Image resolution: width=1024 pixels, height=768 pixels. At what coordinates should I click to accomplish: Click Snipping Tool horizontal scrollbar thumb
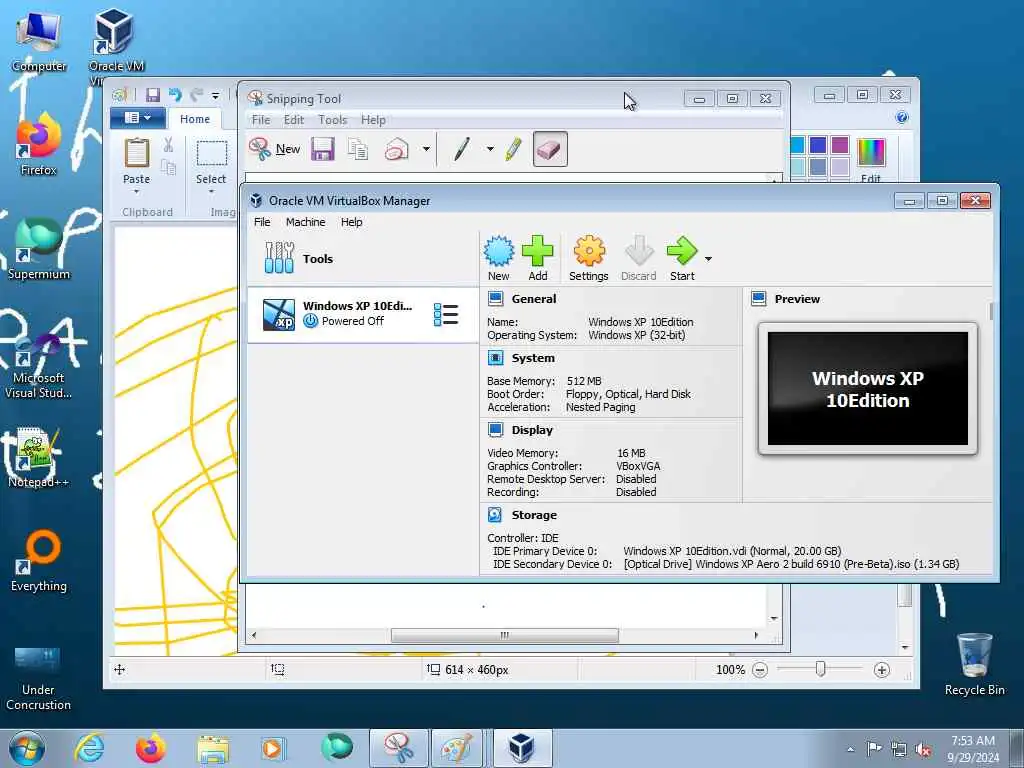click(504, 635)
